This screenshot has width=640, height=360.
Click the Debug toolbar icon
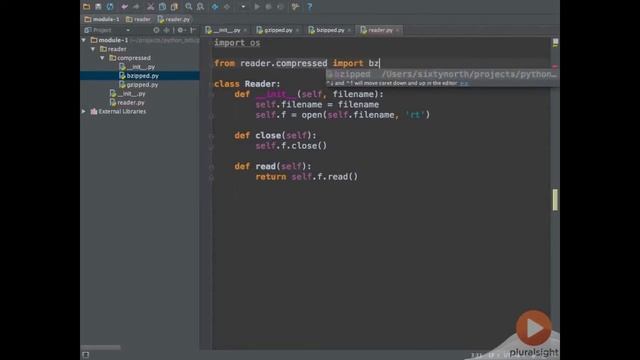[x=269, y=7]
